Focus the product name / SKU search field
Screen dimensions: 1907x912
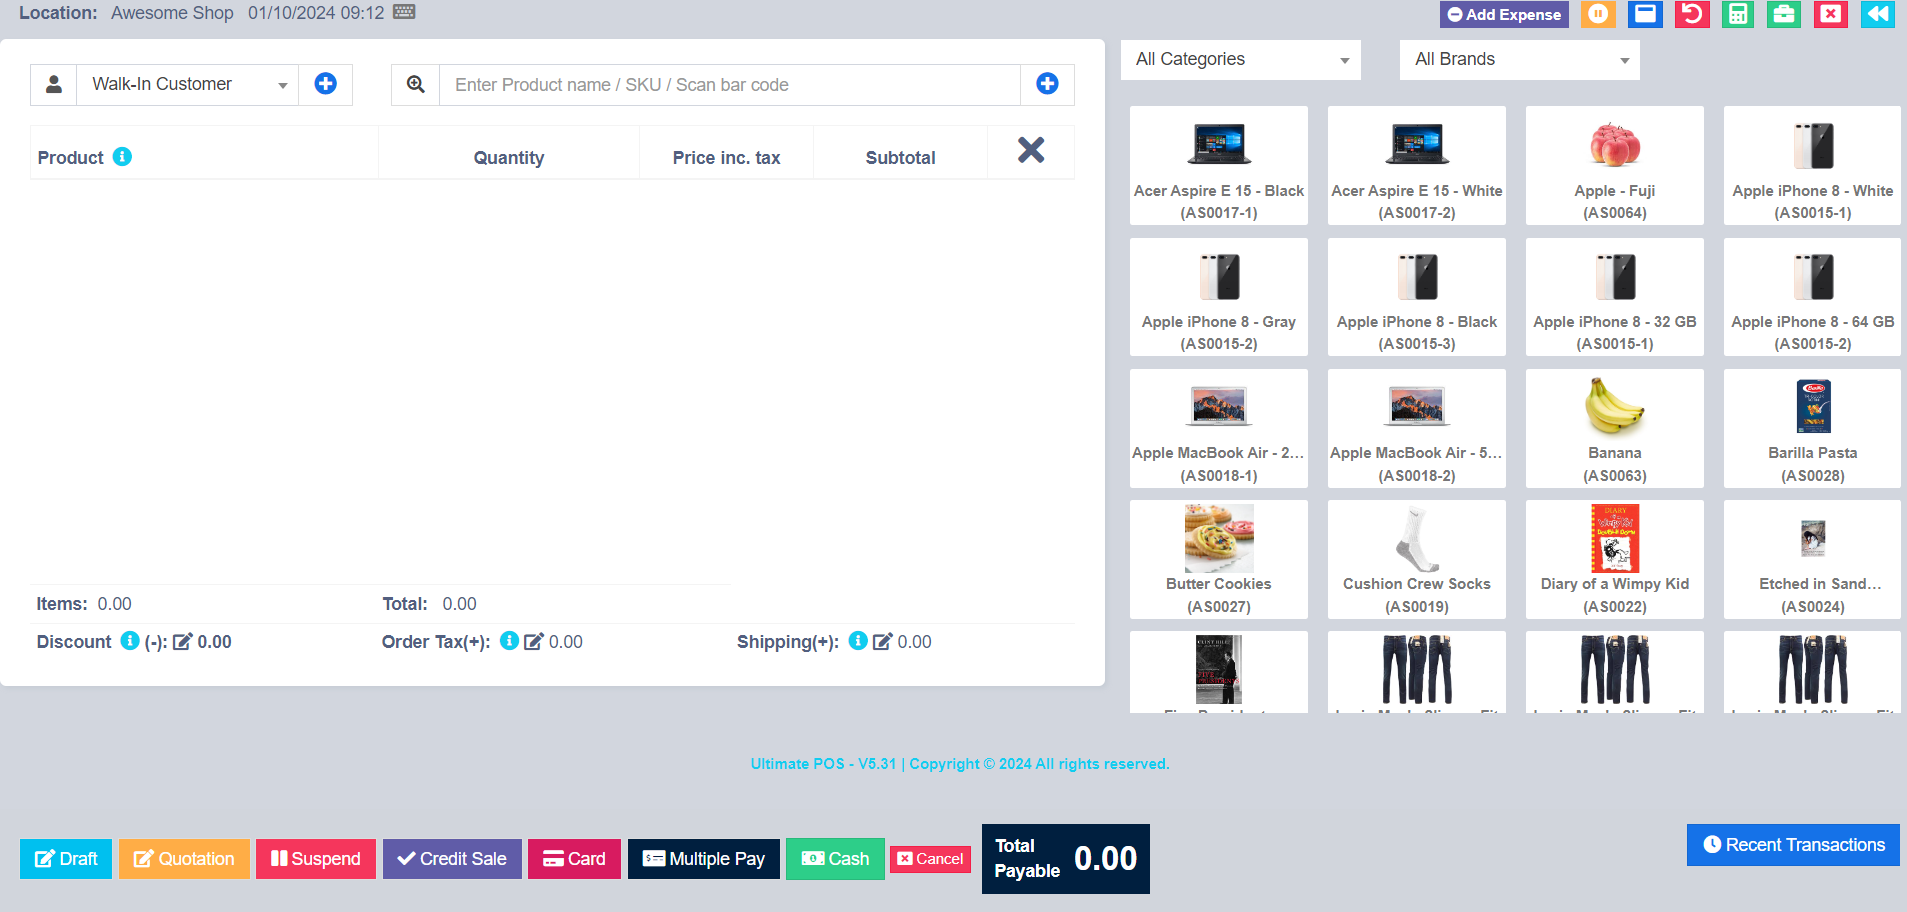coord(730,84)
